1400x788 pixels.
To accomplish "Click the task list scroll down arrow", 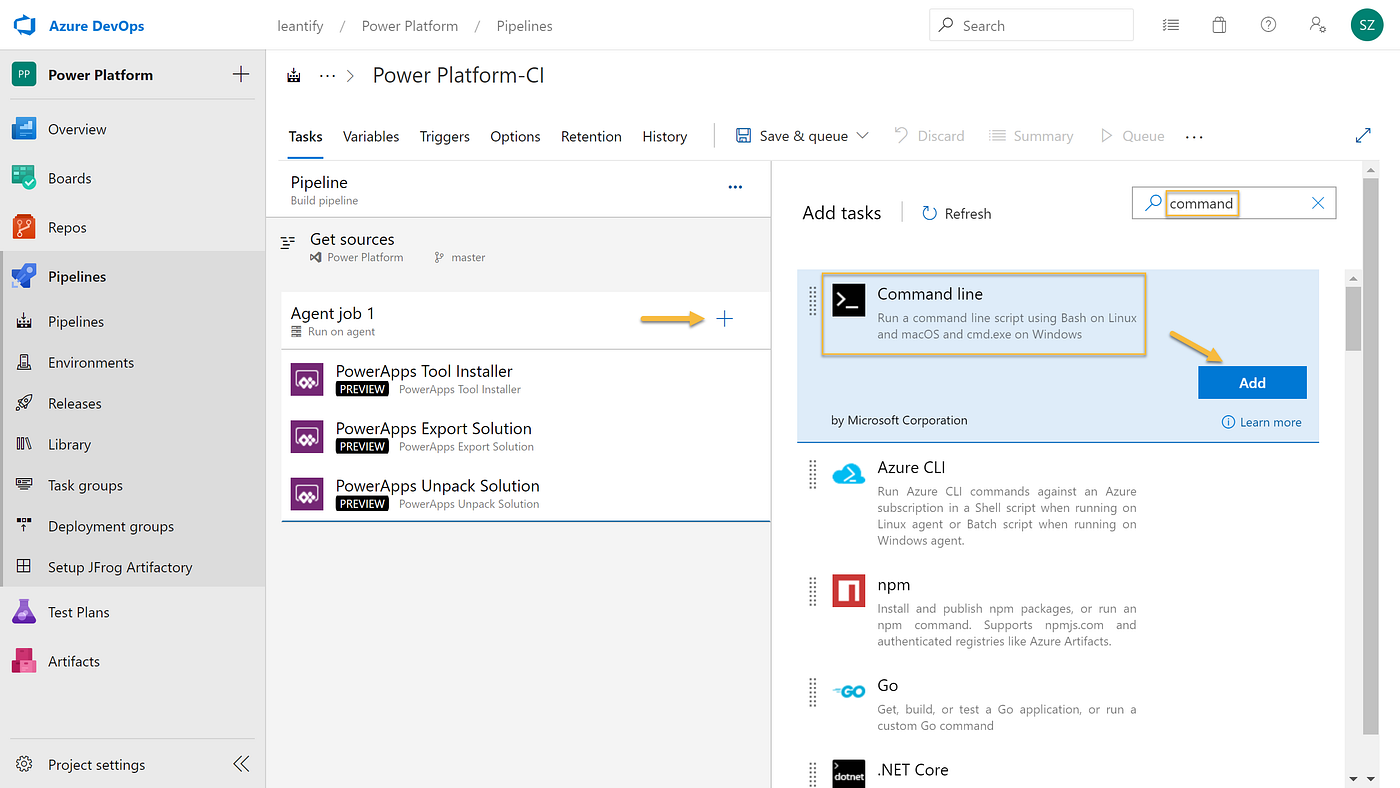I will pyautogui.click(x=1354, y=778).
